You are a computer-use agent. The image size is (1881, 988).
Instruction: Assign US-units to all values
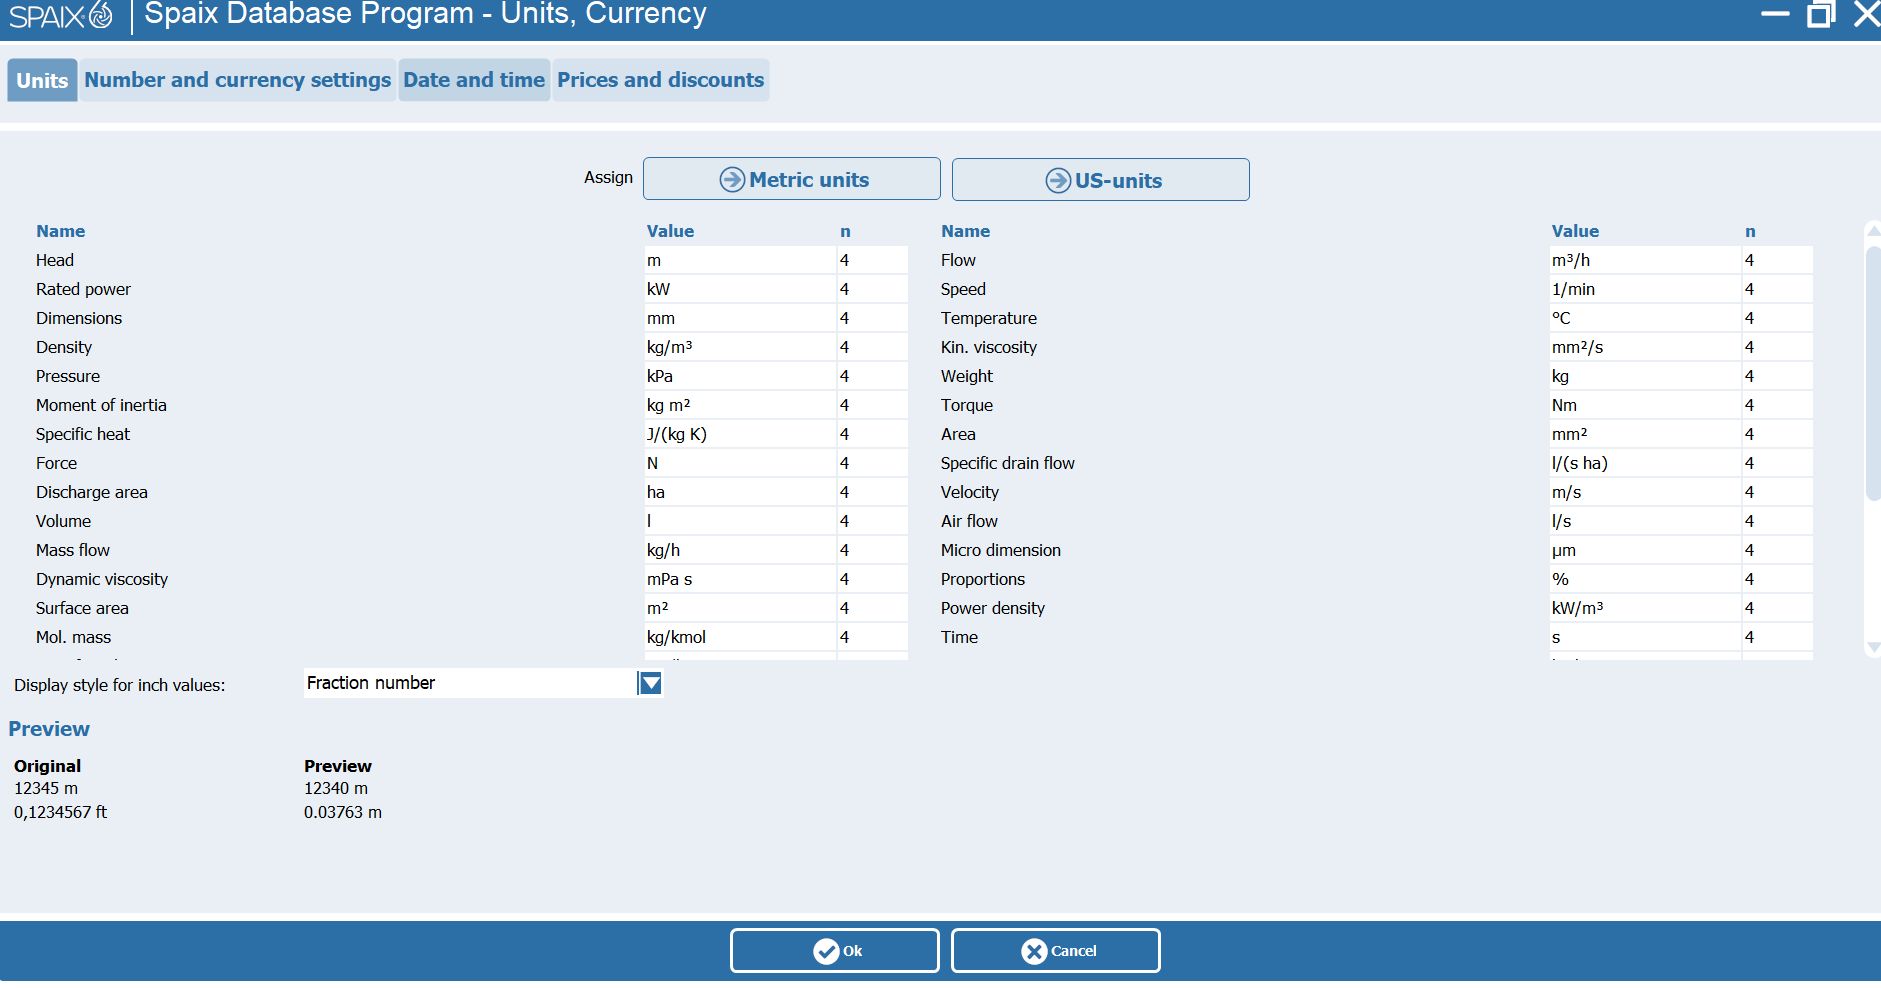[1100, 180]
